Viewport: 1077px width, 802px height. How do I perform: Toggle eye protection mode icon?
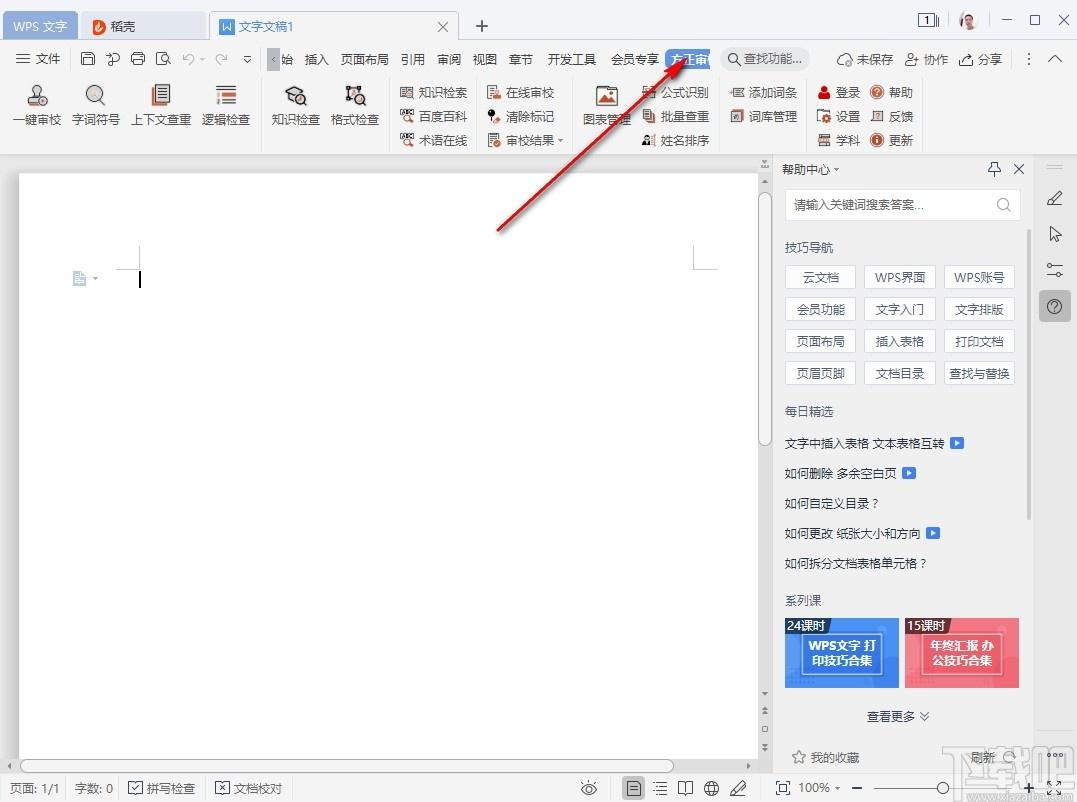tap(589, 788)
